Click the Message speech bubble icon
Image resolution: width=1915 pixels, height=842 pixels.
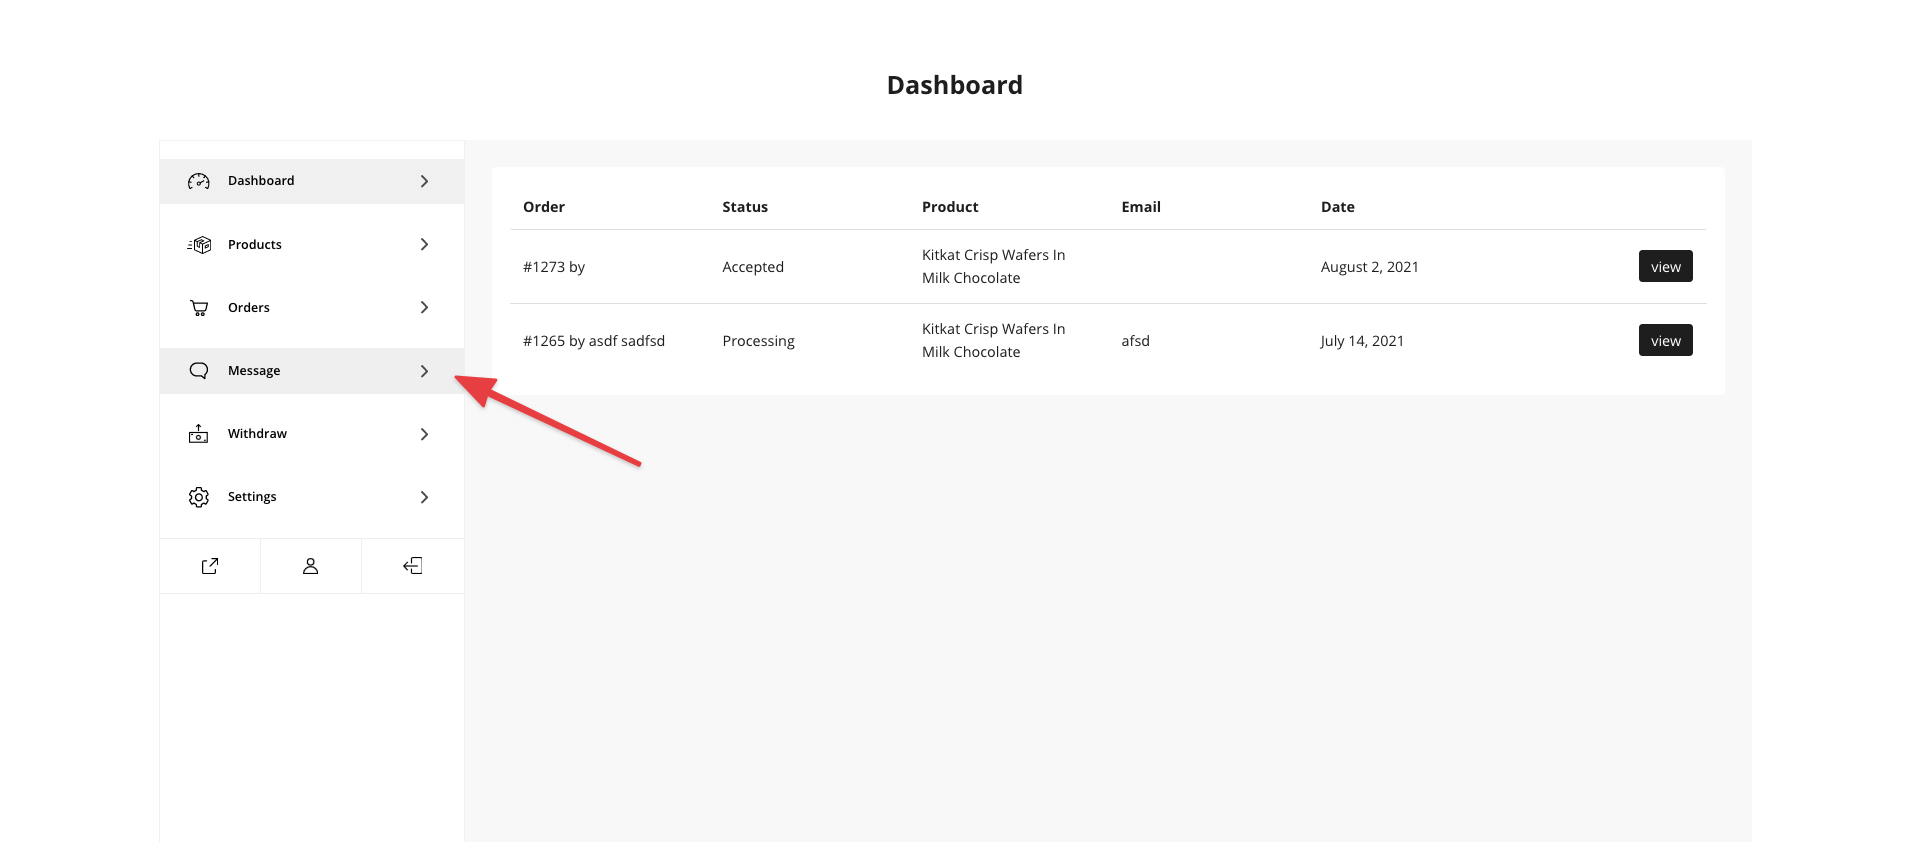[199, 371]
